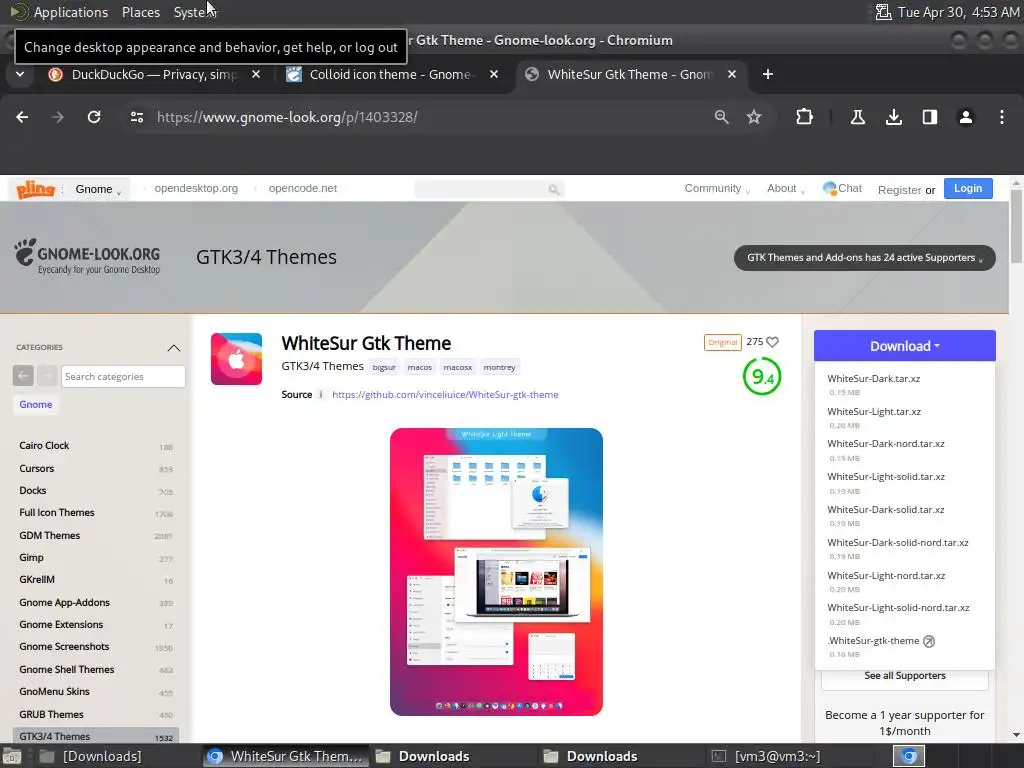
Task: Click the WhiteSur theme preview image
Action: click(x=496, y=571)
